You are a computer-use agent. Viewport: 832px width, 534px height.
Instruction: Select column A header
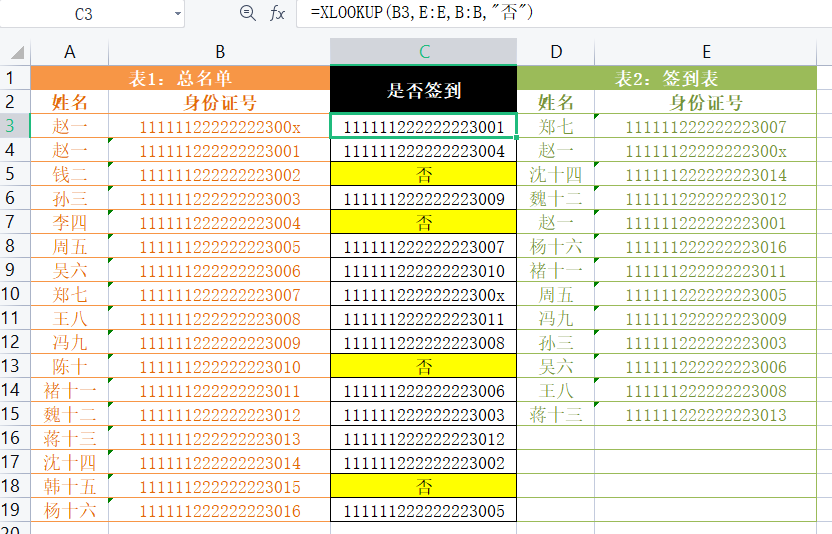pos(70,52)
